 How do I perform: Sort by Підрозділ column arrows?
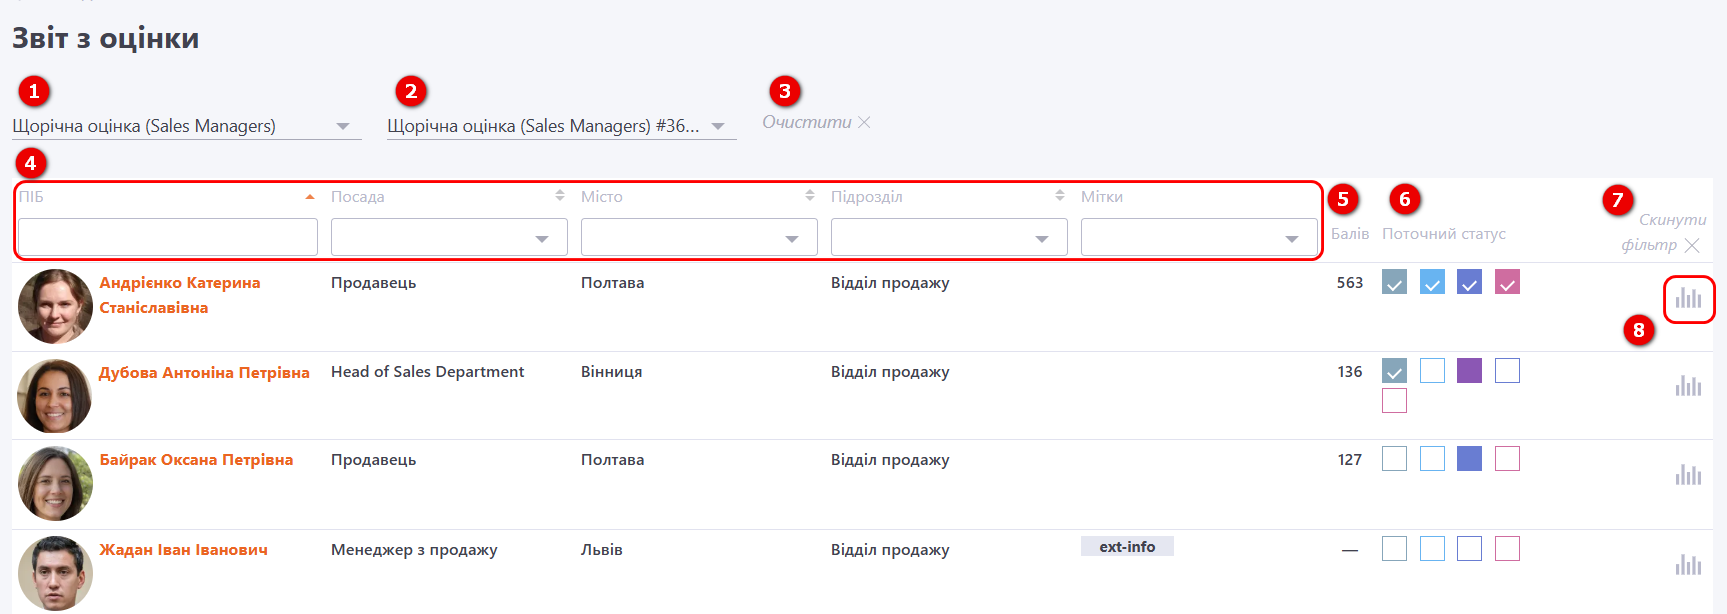point(1060,196)
